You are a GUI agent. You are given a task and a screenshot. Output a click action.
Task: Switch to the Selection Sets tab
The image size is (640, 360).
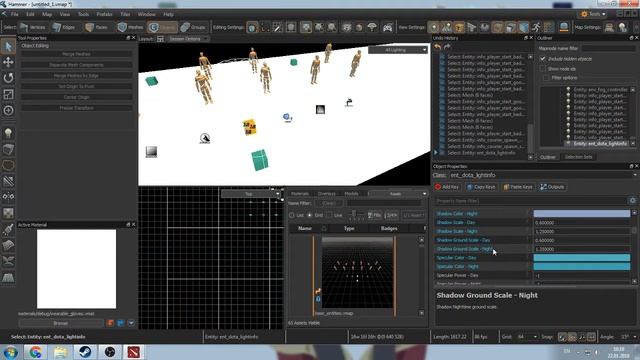(x=578, y=157)
